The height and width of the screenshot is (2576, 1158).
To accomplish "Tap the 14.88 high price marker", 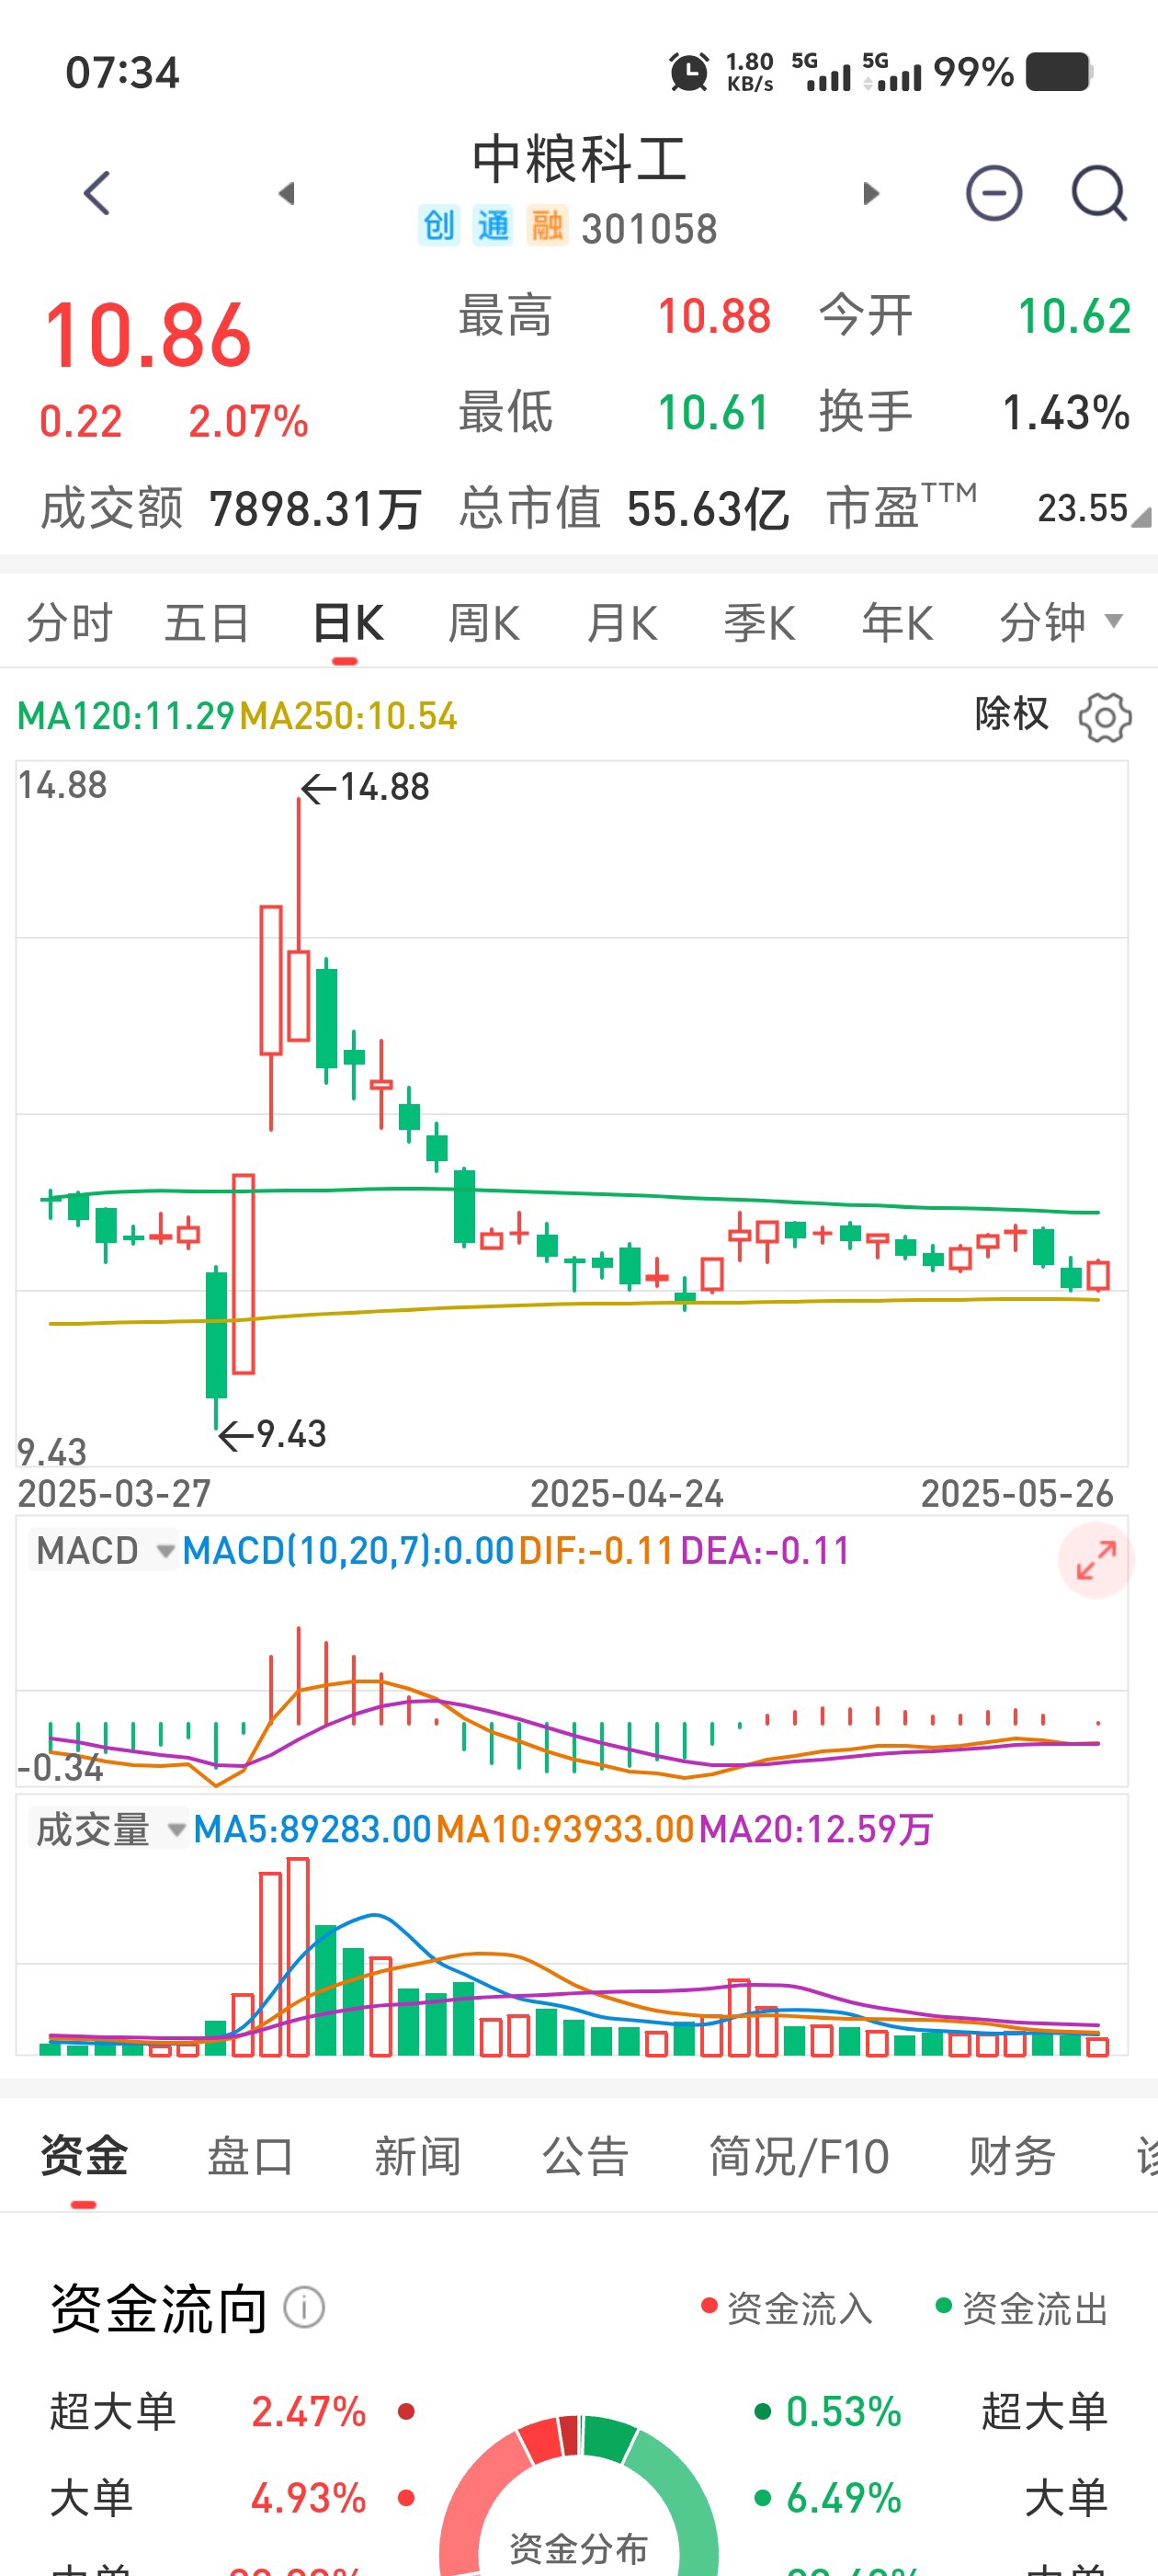I will [x=365, y=788].
